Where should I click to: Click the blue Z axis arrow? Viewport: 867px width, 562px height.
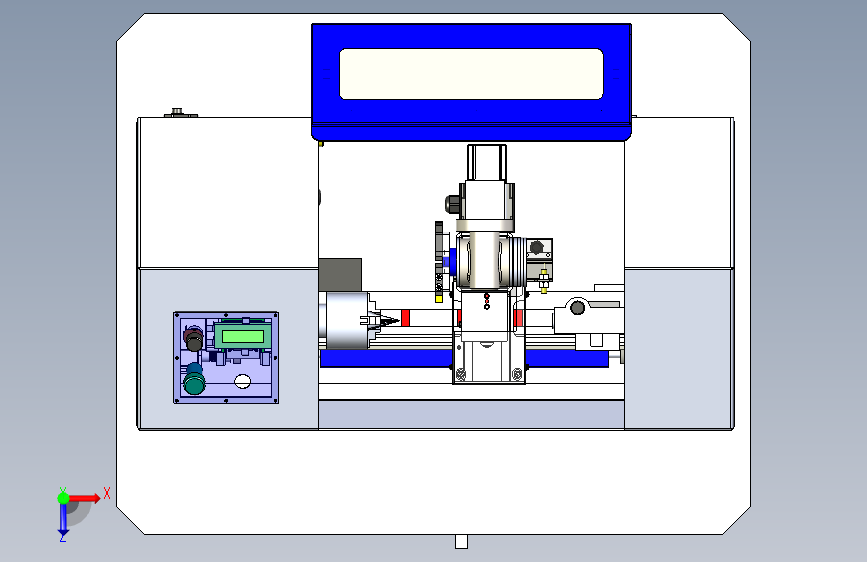point(63,519)
